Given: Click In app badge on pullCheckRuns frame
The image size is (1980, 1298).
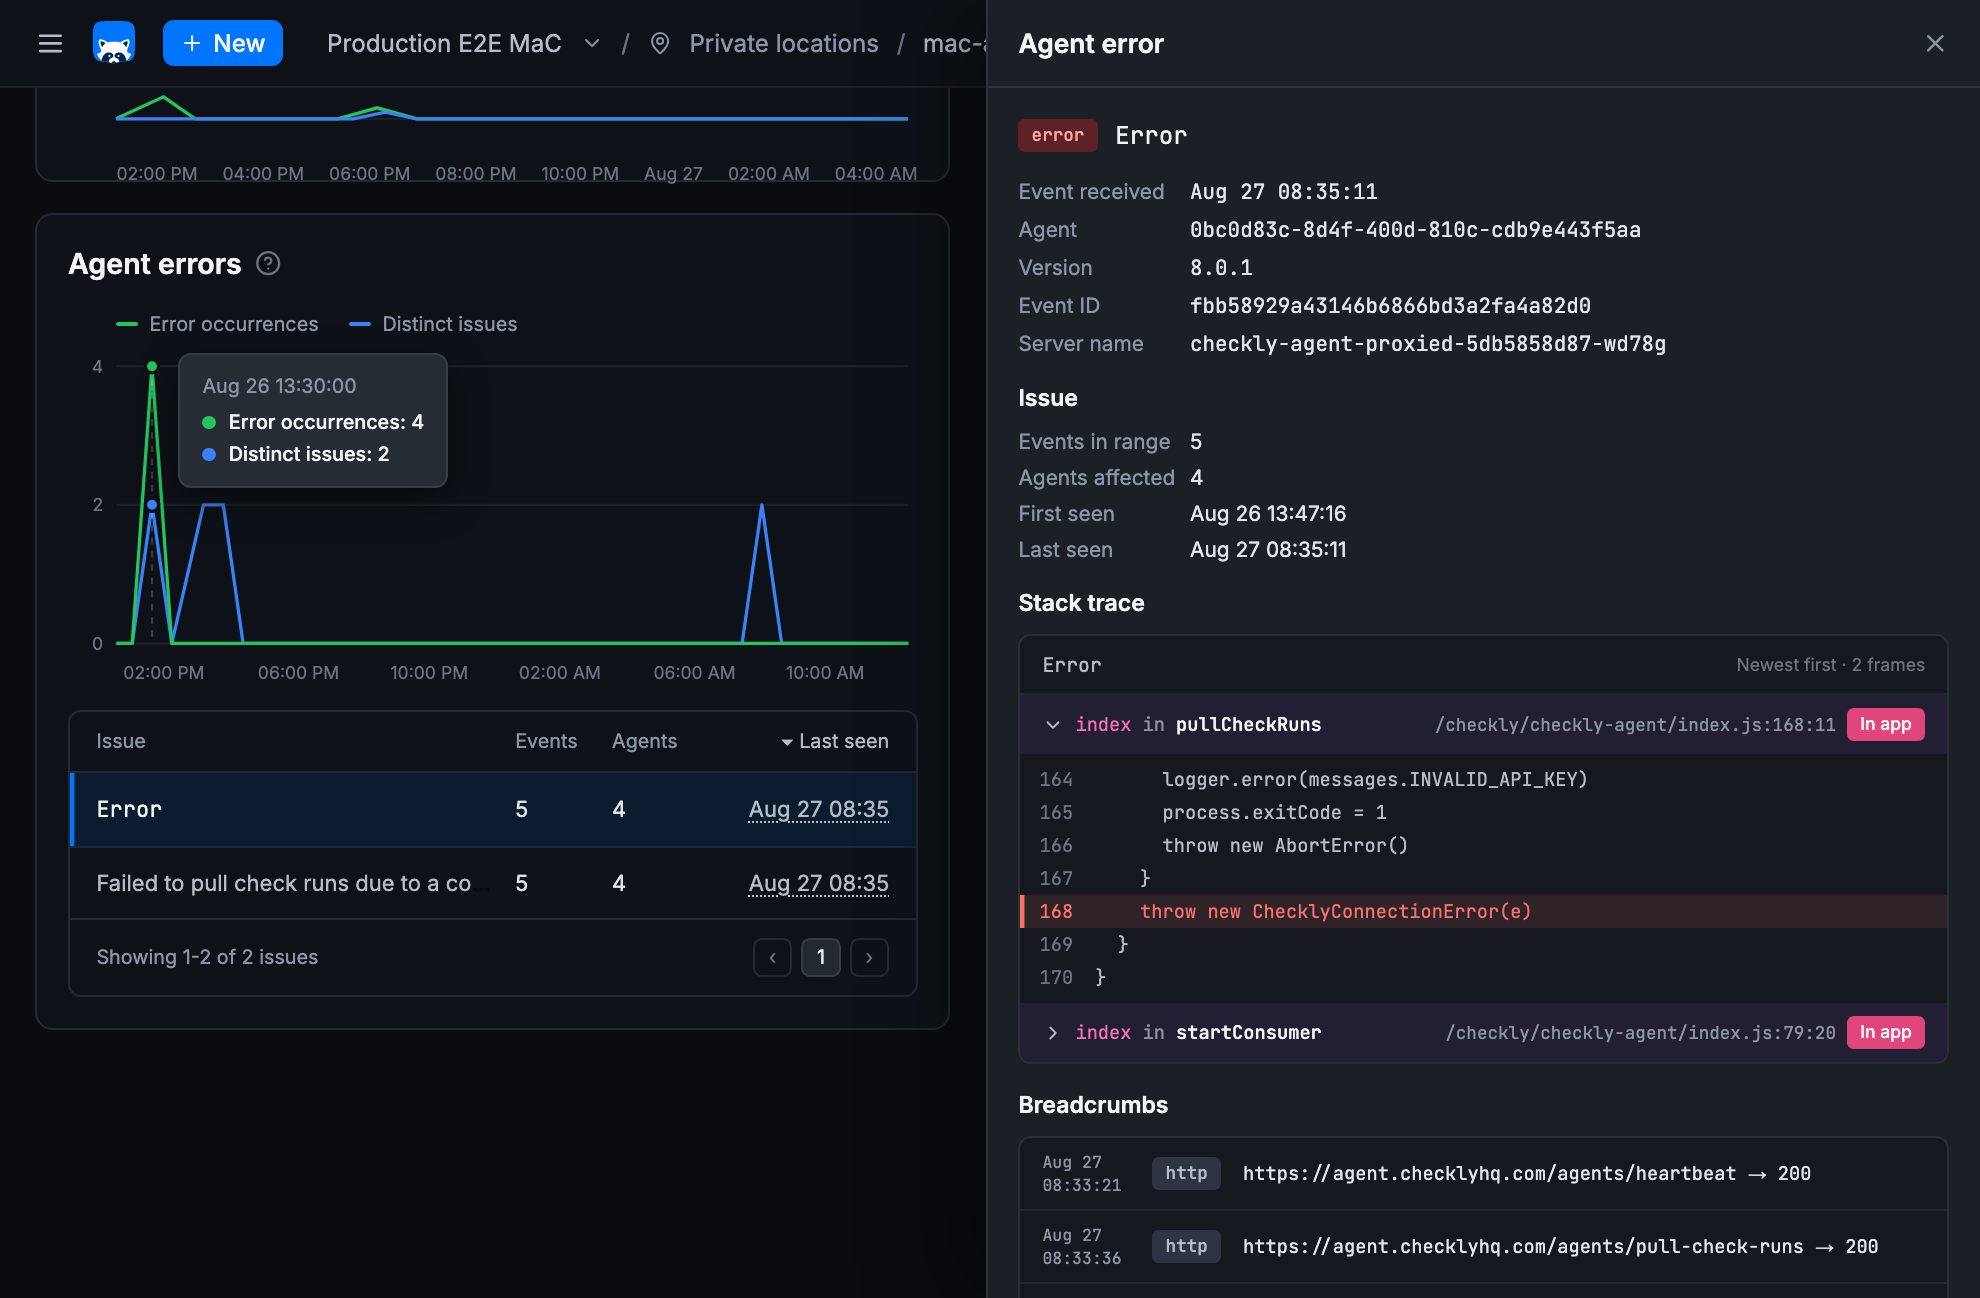Looking at the screenshot, I should (x=1885, y=725).
